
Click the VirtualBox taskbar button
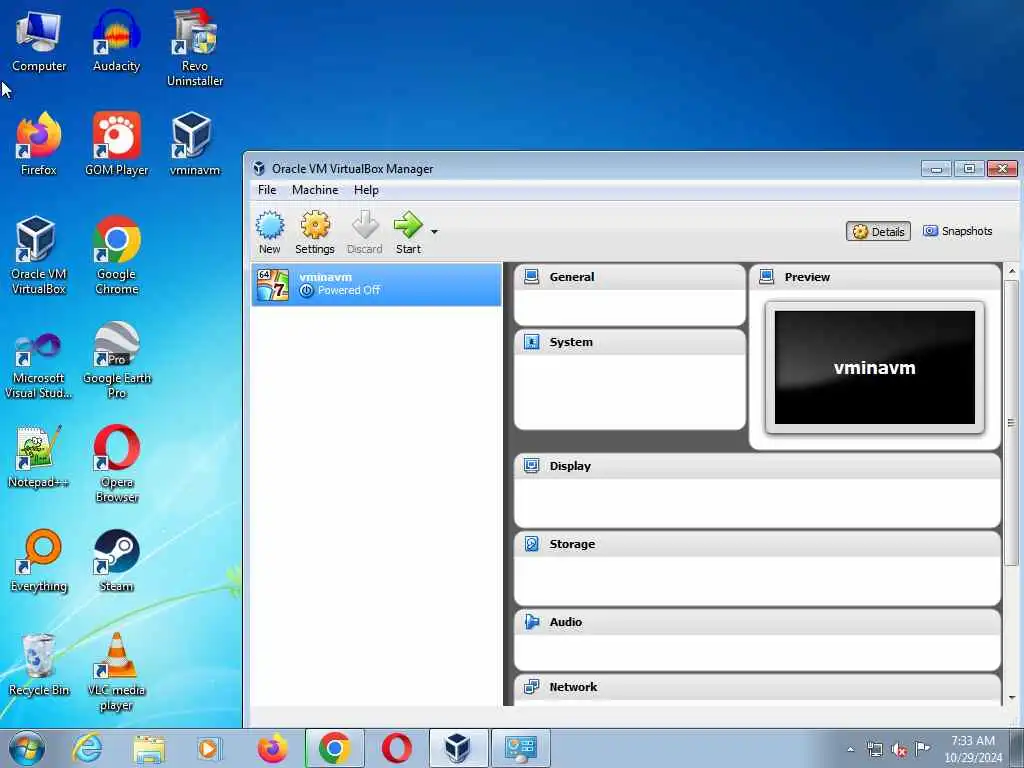[458, 748]
